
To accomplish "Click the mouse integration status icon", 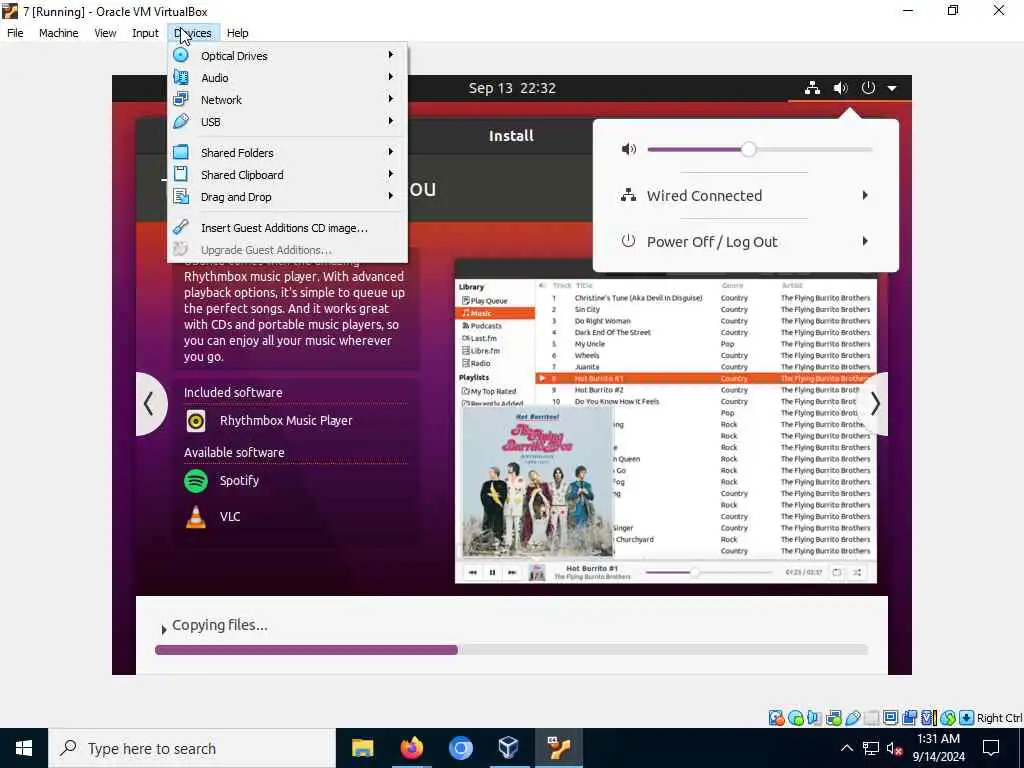I will coord(948,718).
